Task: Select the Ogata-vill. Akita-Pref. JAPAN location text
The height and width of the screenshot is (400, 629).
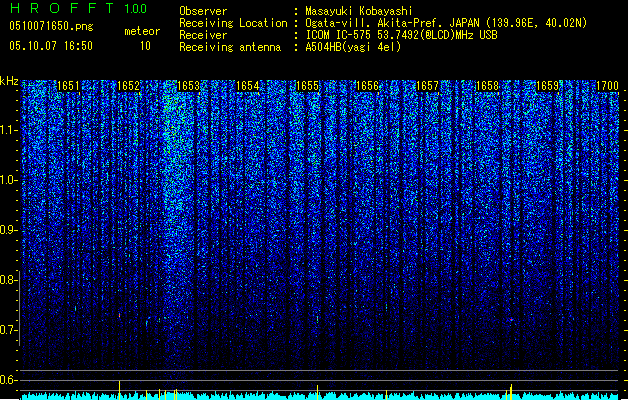Action: [446, 23]
